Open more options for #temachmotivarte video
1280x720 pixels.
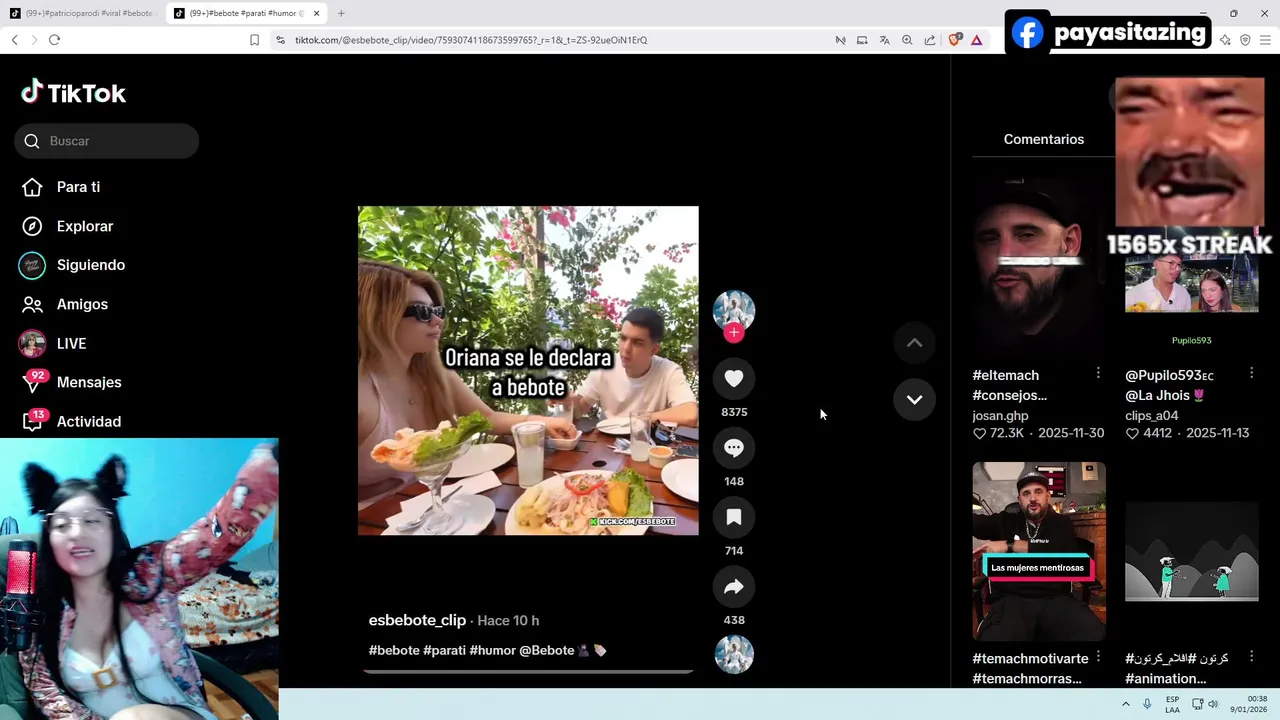(1098, 657)
